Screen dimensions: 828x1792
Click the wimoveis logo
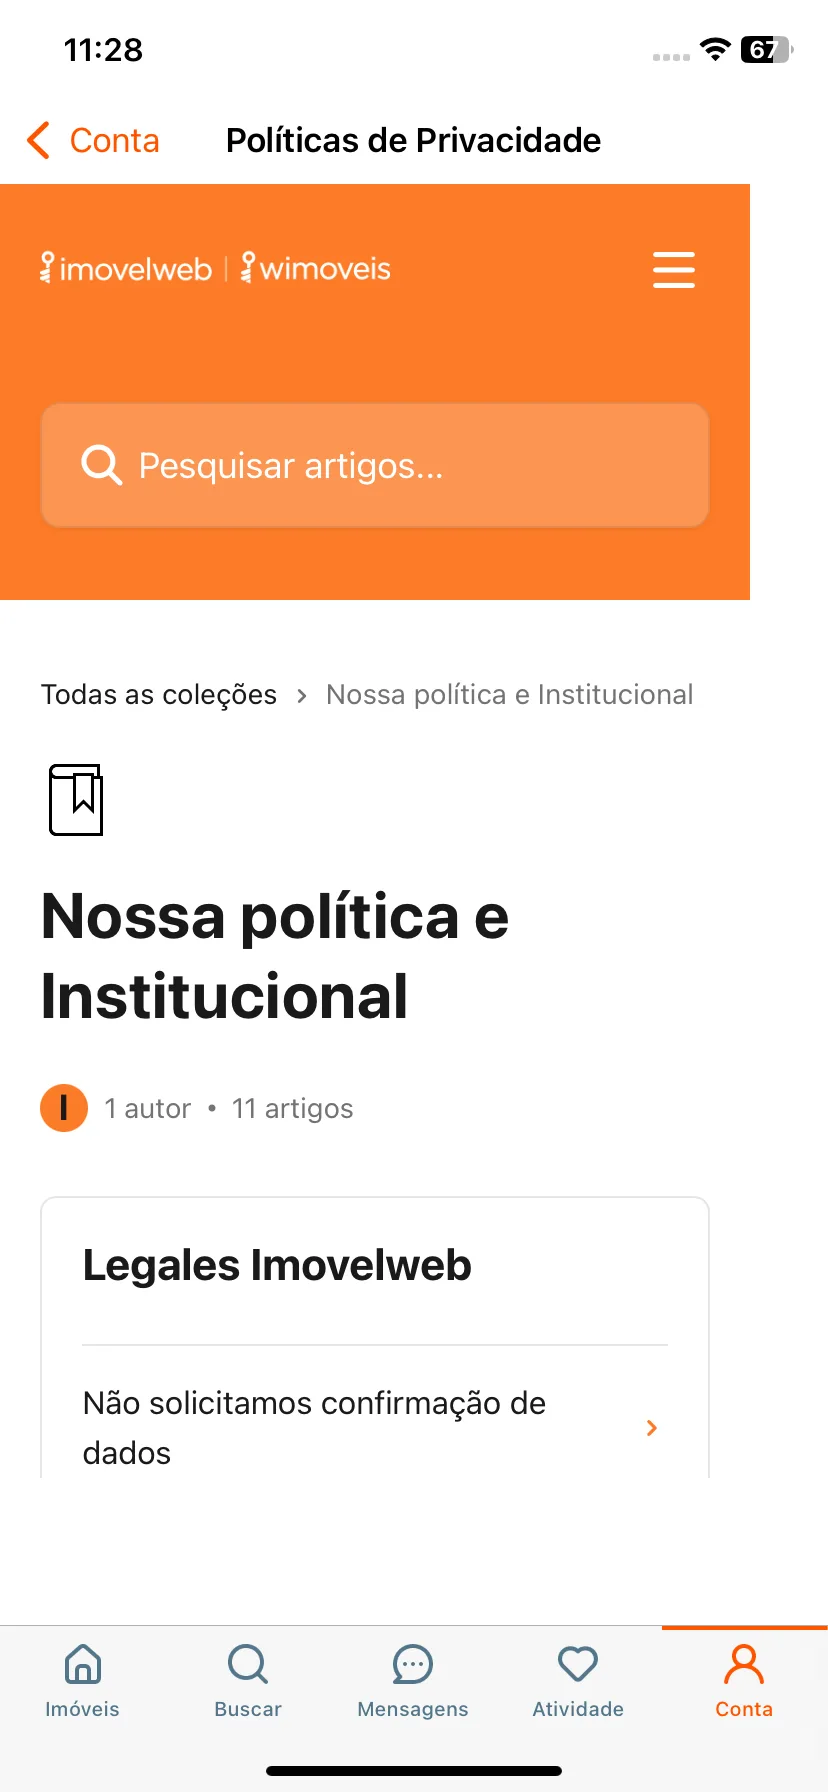[316, 268]
